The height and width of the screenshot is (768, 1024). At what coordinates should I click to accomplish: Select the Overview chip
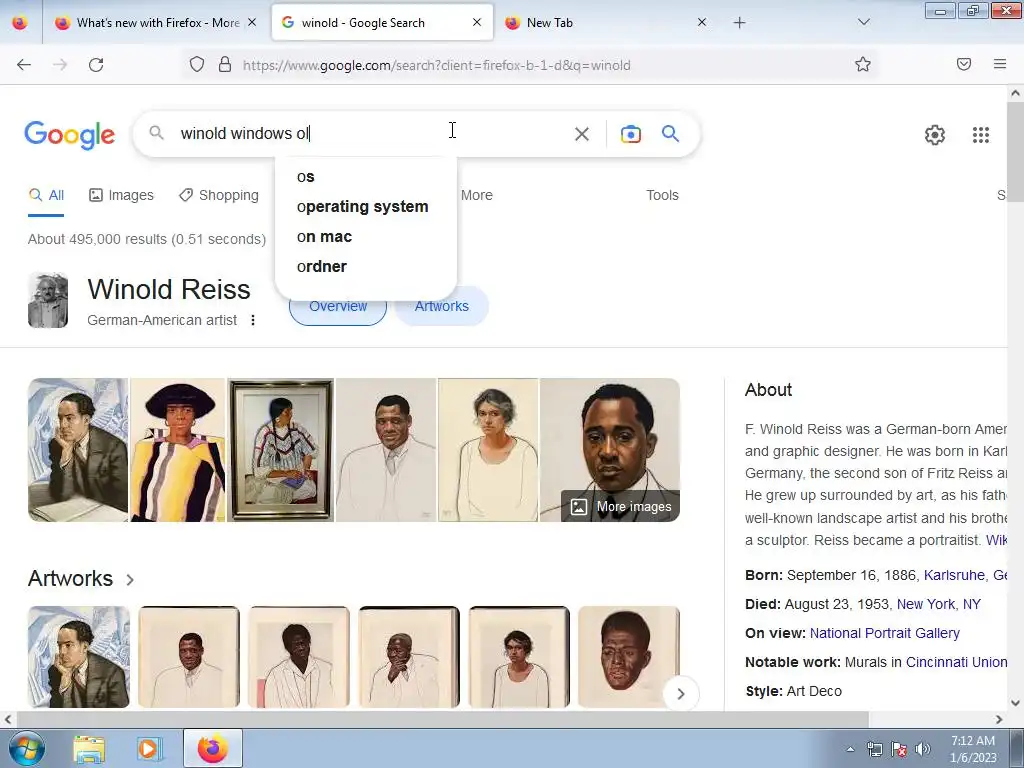(x=338, y=306)
